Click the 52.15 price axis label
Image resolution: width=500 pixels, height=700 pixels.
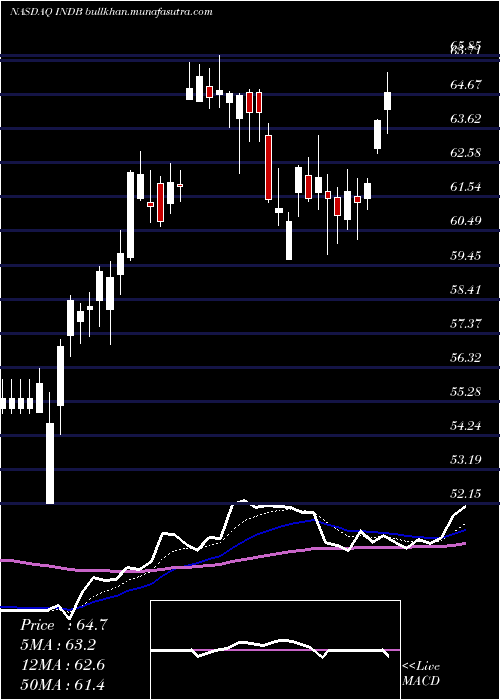coord(466,493)
